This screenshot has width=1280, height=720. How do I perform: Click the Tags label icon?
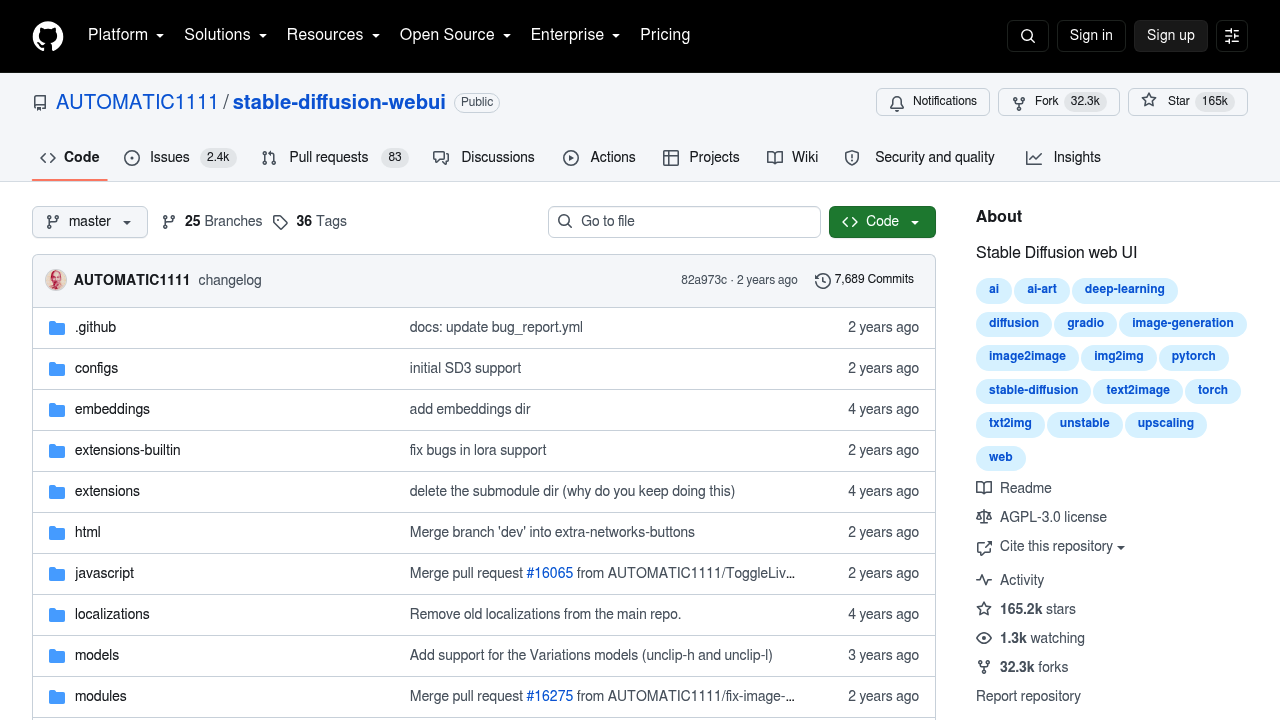(280, 222)
